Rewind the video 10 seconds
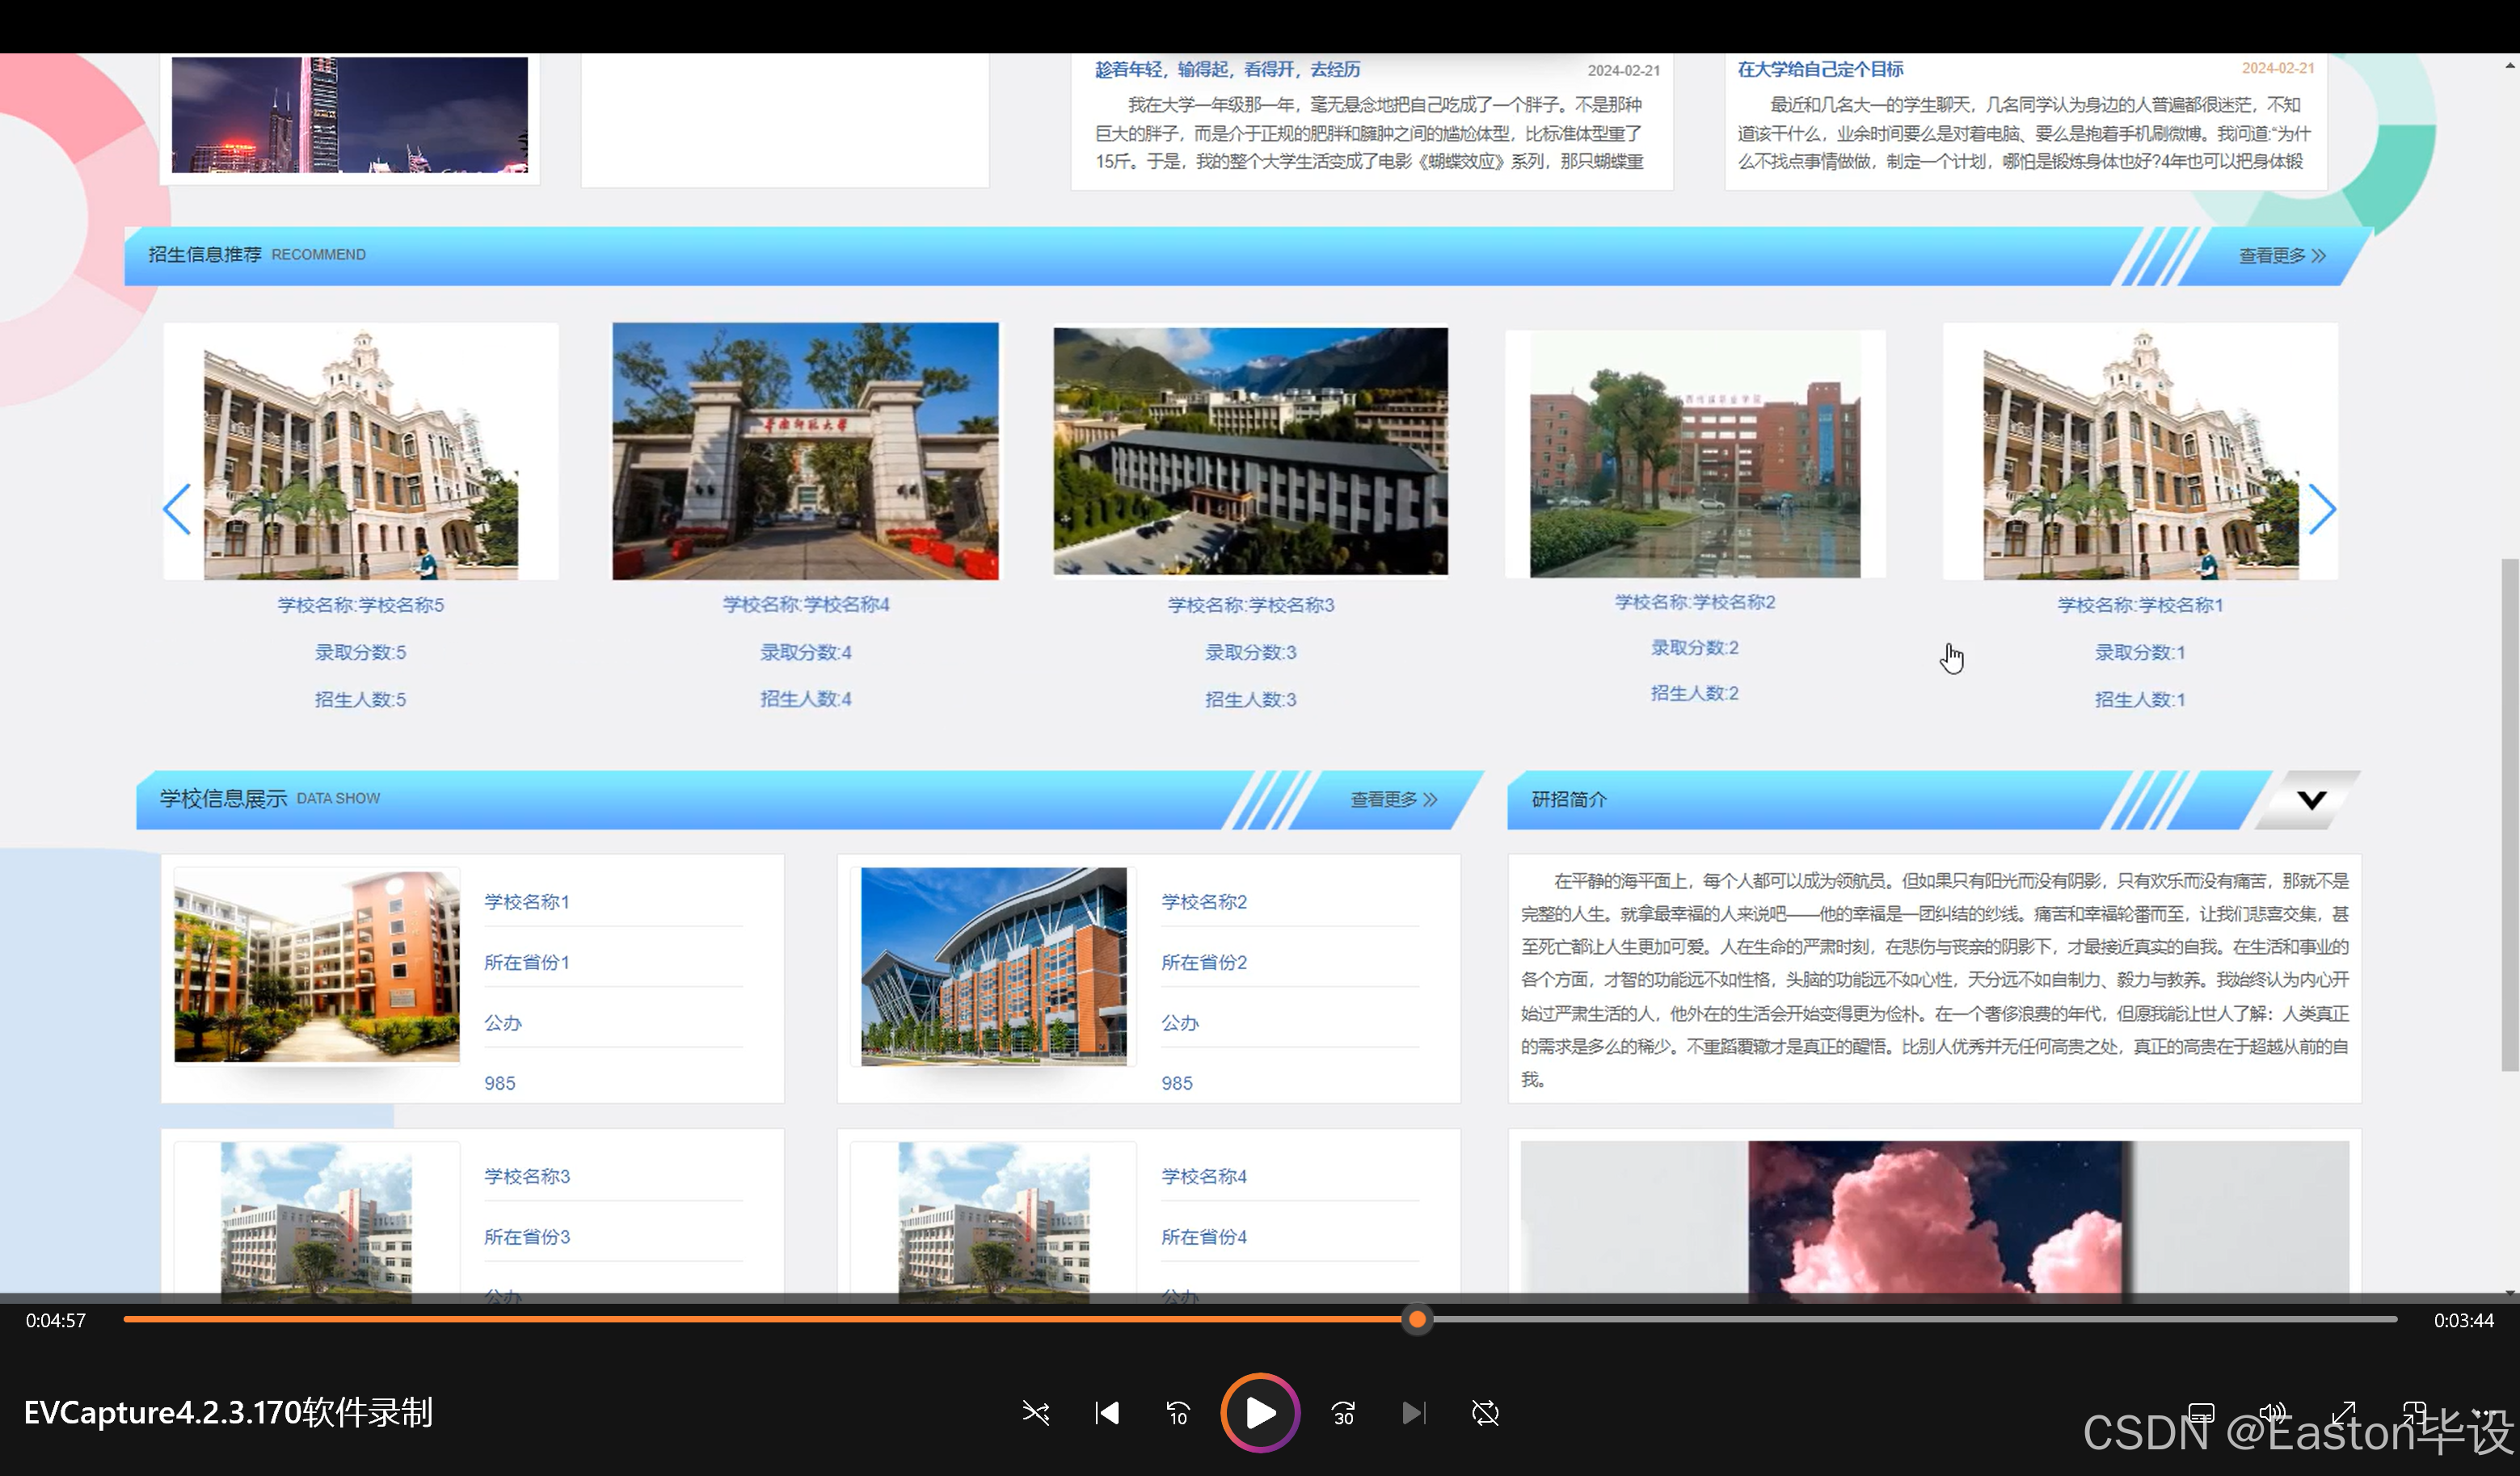 pyautogui.click(x=1177, y=1413)
